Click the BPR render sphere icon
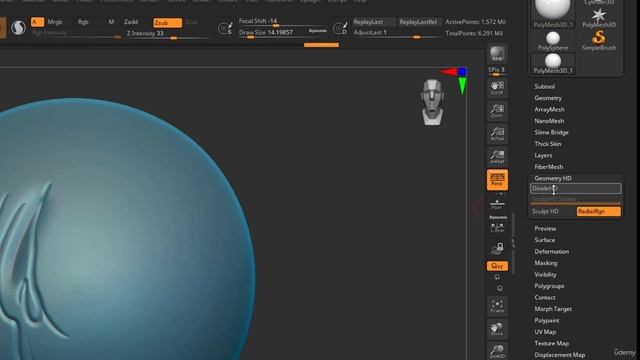The width and height of the screenshot is (640, 360). coord(497,54)
